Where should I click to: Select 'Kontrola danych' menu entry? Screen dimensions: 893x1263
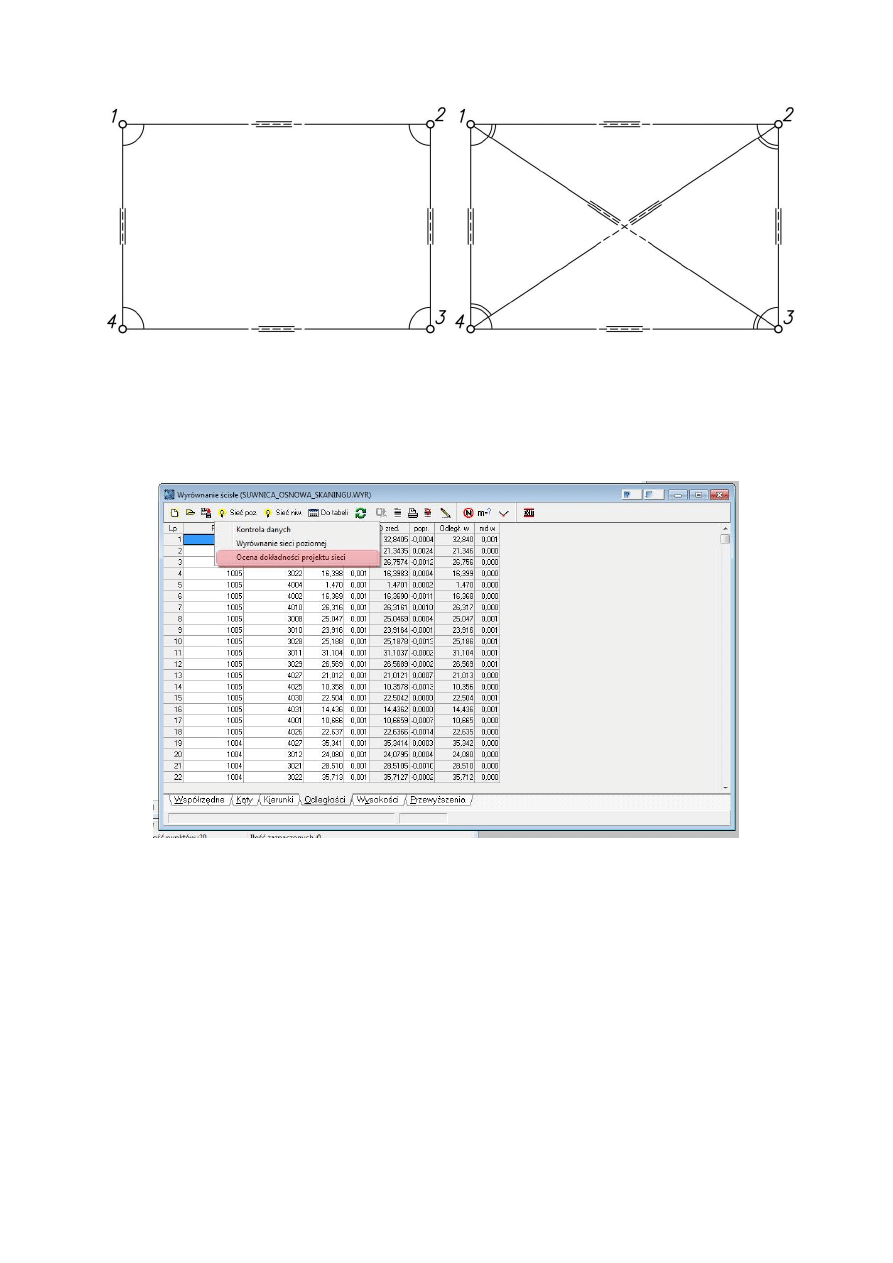pyautogui.click(x=264, y=529)
